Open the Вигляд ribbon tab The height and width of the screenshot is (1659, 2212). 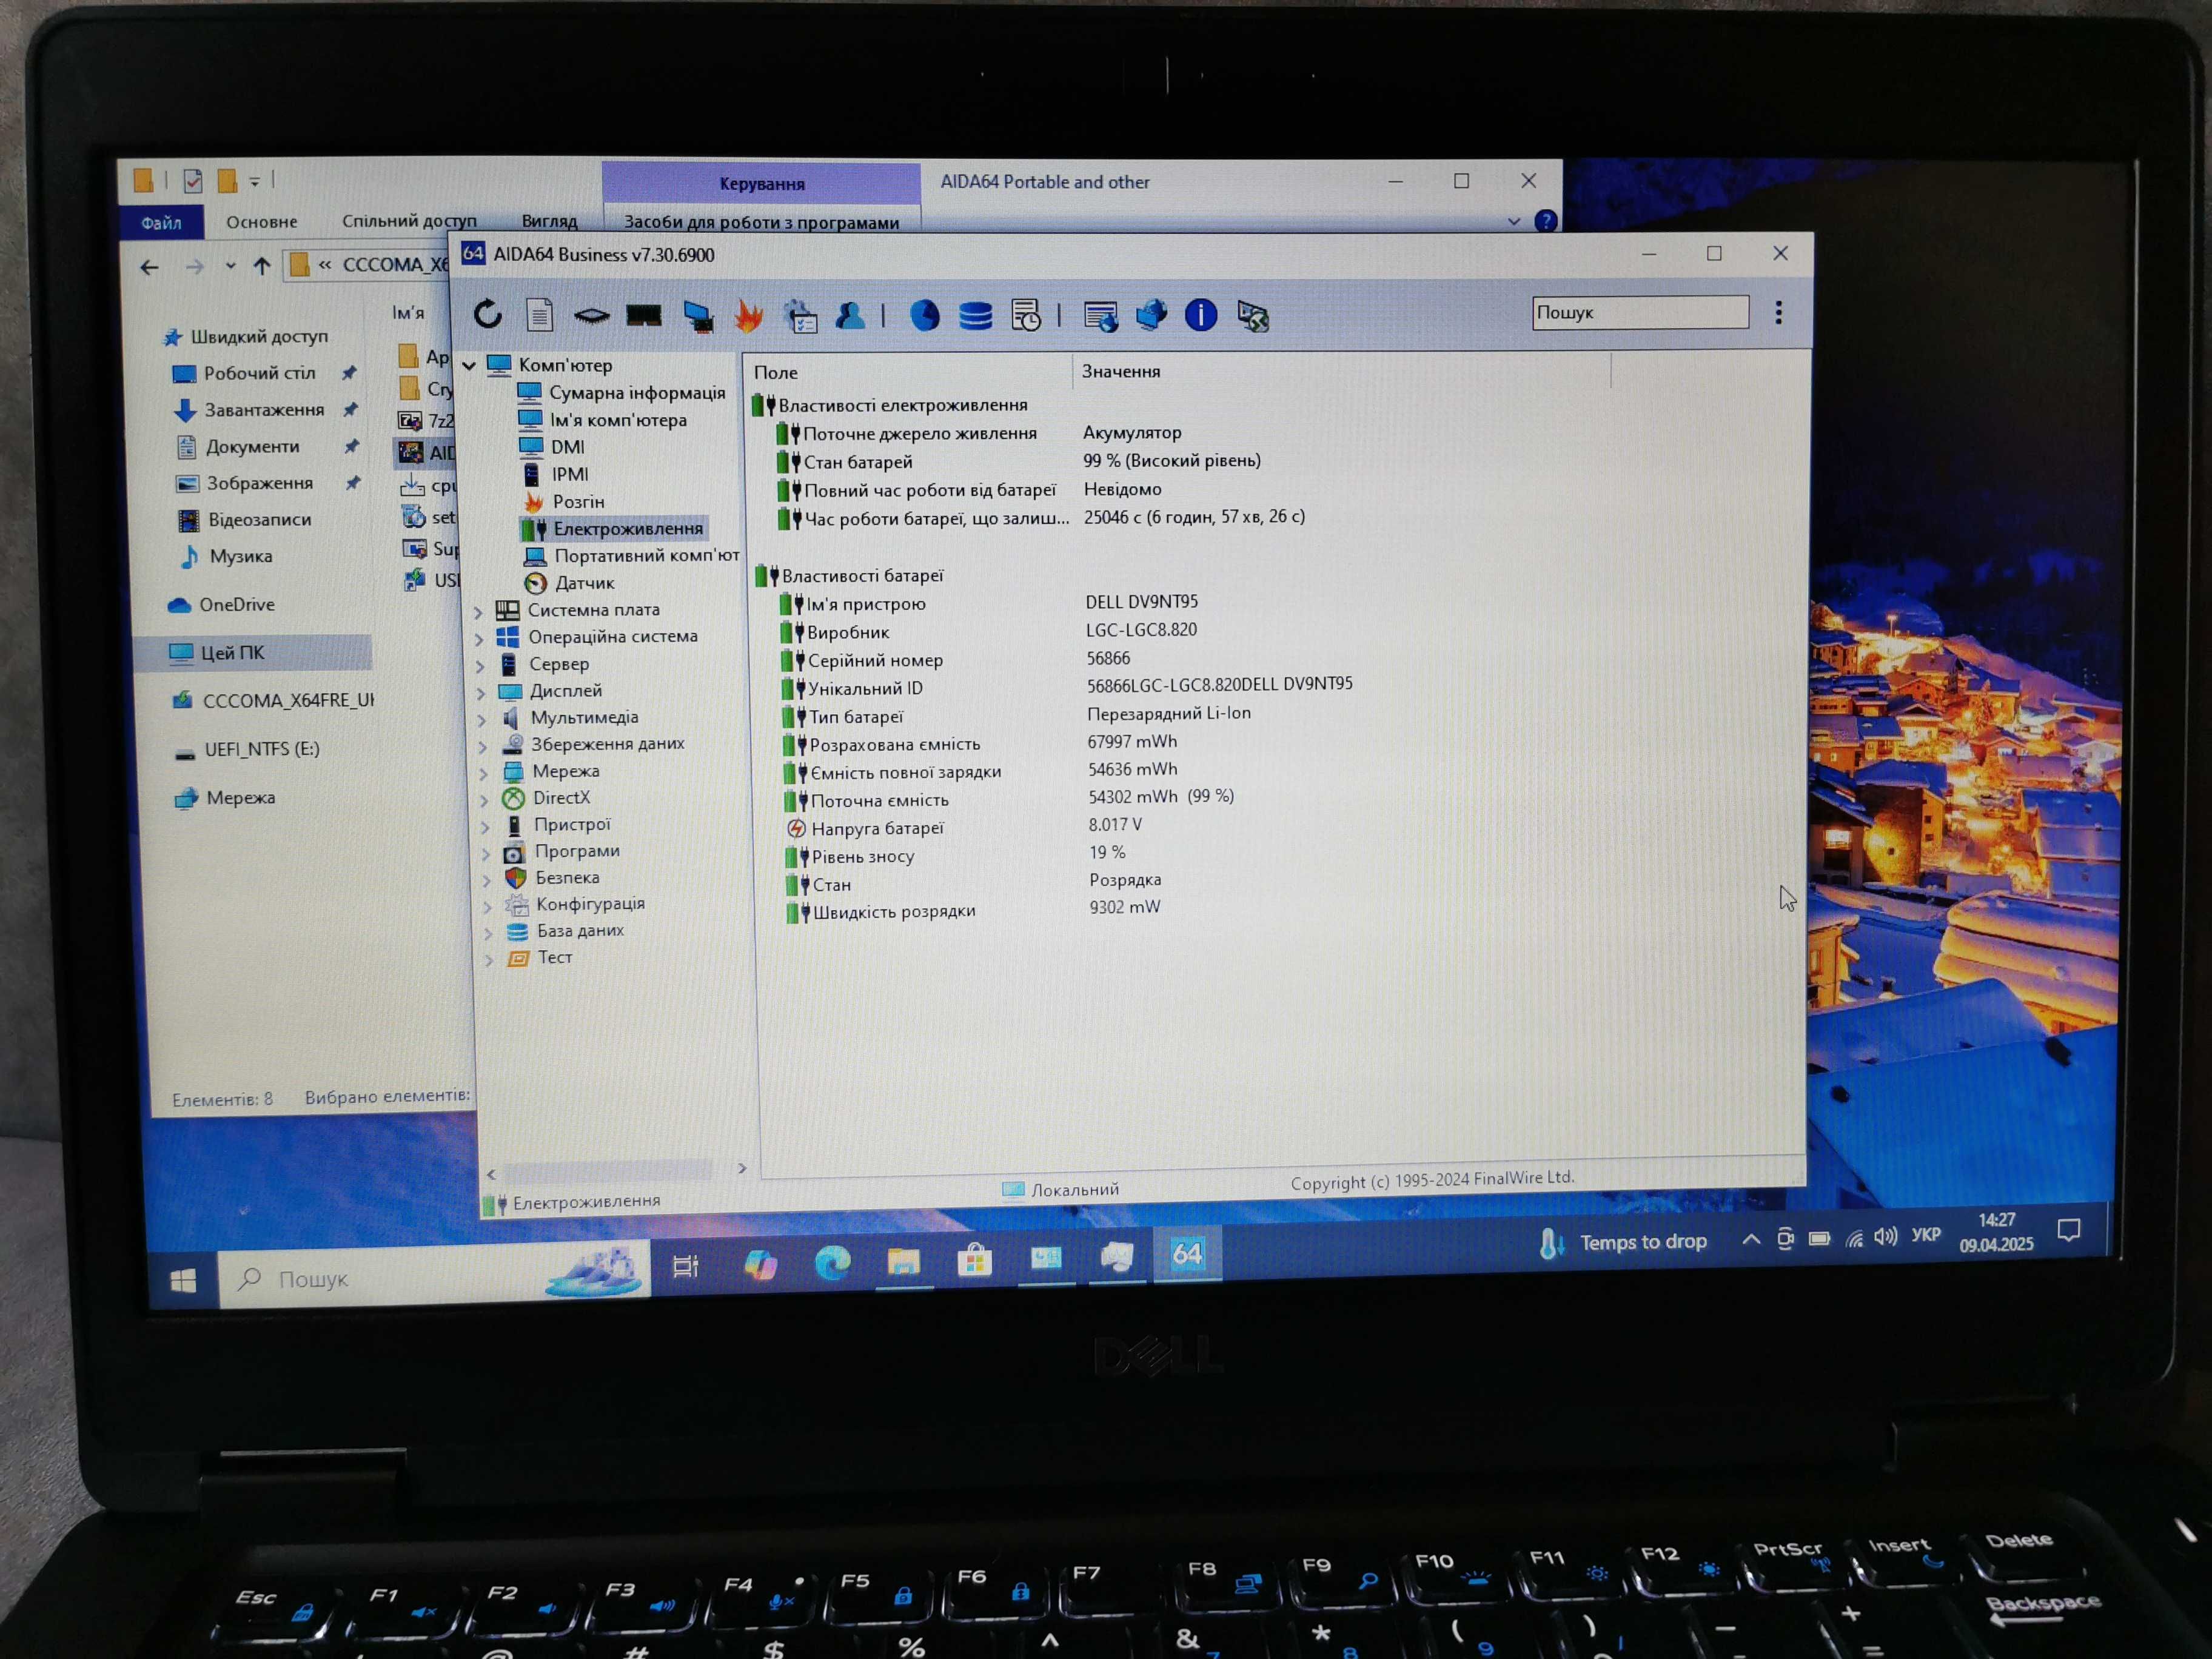coord(549,221)
